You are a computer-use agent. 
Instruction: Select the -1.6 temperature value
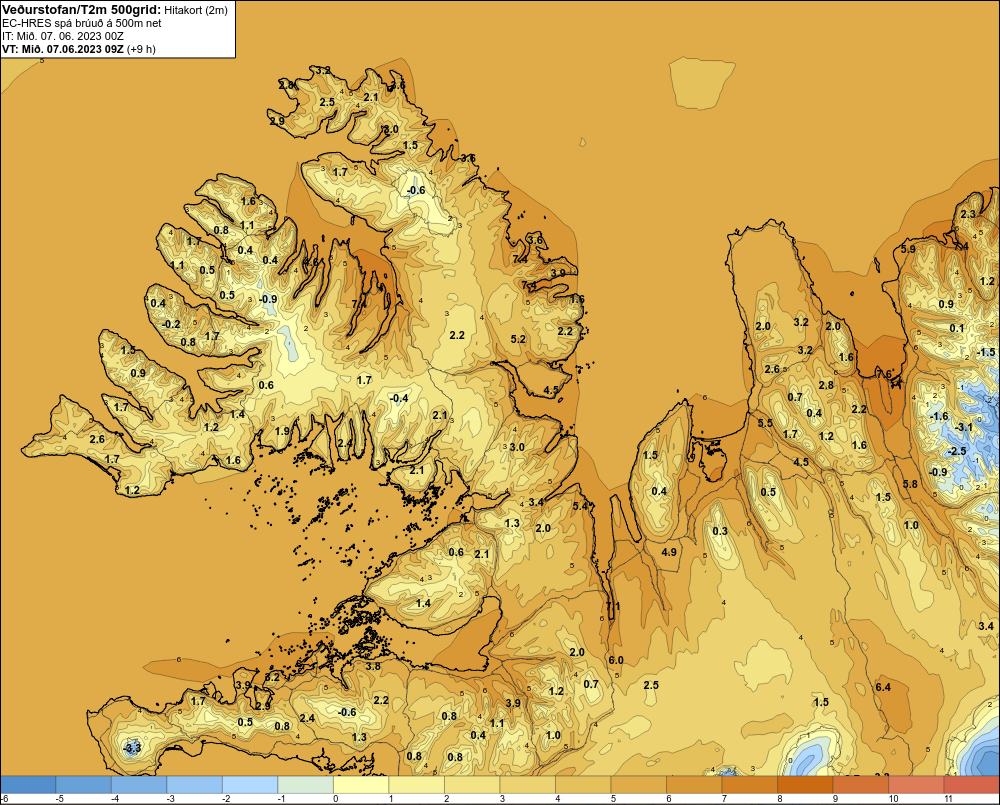939,416
